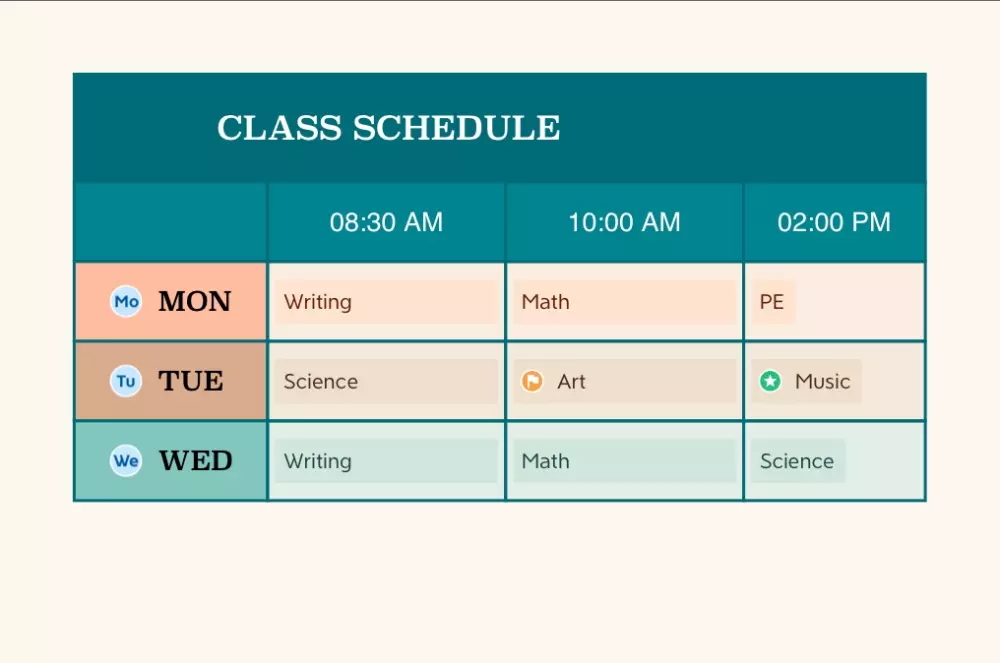Select the CLASS SCHEDULE title

(x=388, y=128)
